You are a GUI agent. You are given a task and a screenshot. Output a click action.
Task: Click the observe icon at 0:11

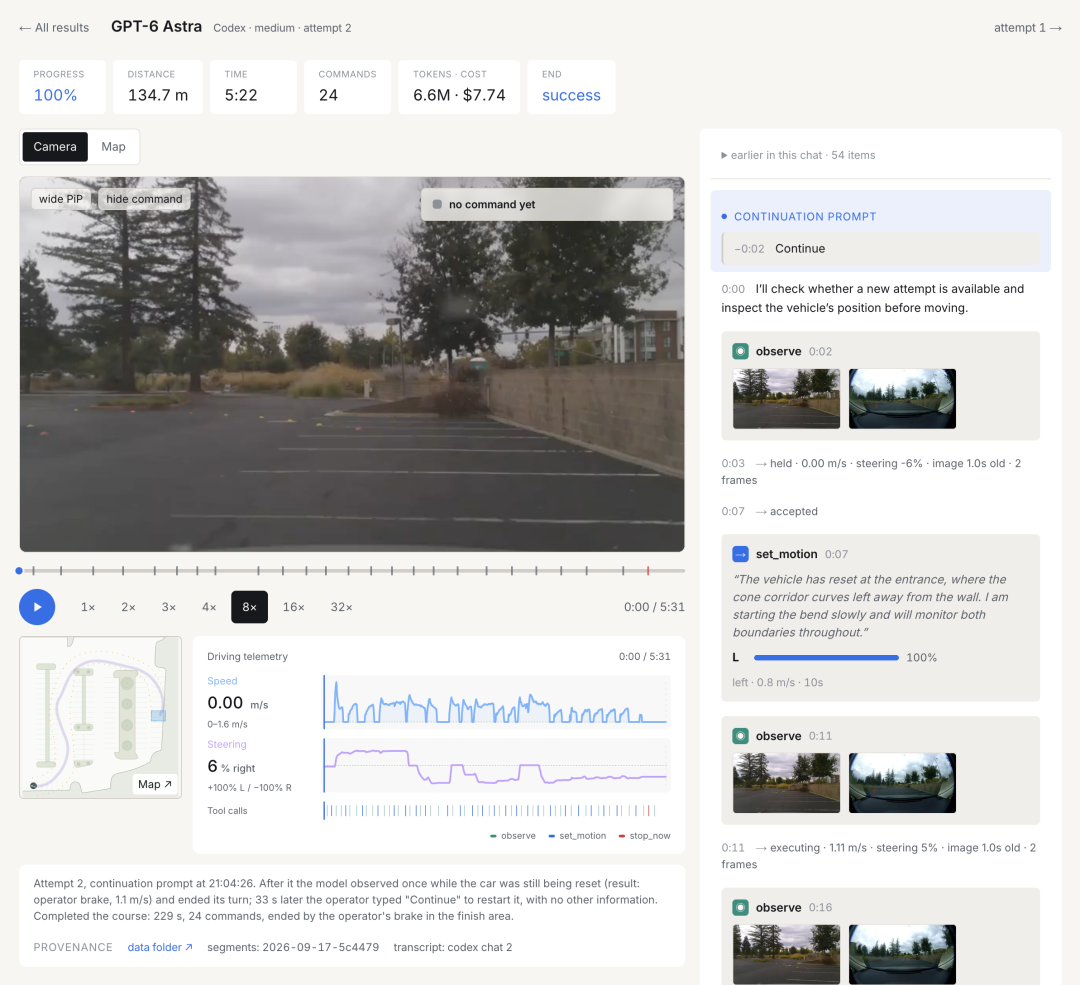(740, 736)
